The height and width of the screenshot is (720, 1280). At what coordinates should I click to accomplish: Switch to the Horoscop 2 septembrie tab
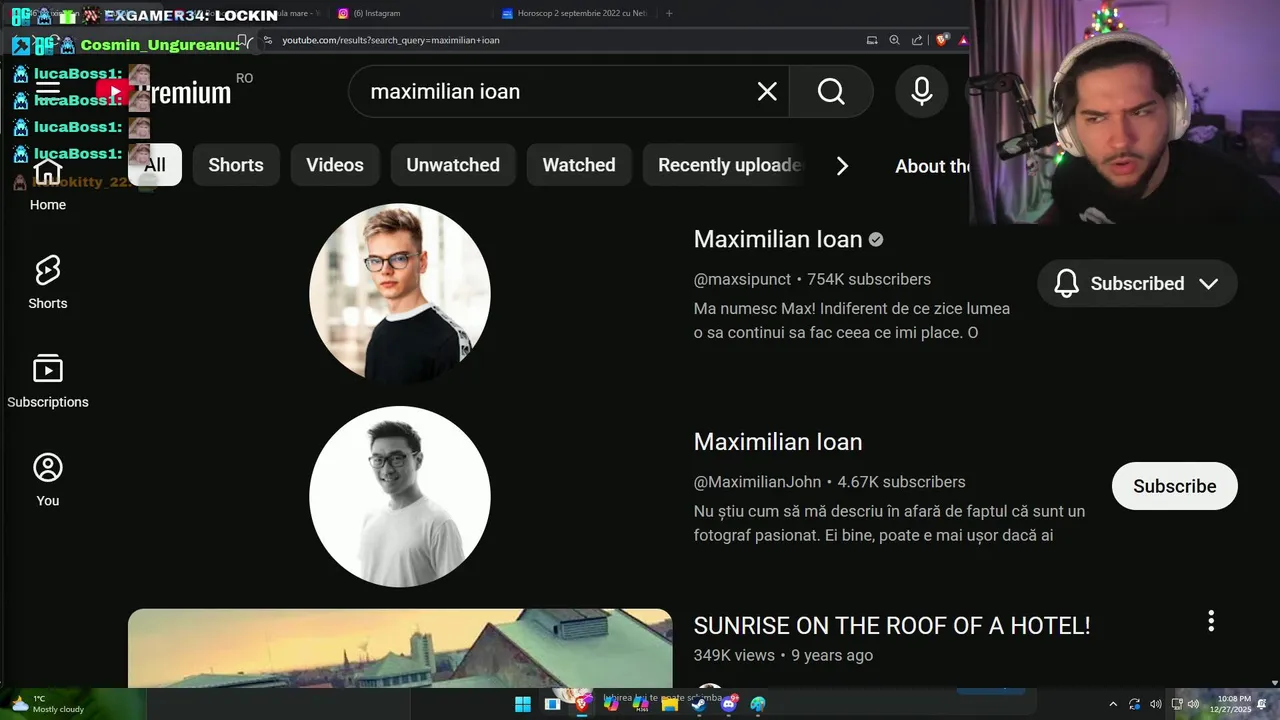pyautogui.click(x=575, y=13)
